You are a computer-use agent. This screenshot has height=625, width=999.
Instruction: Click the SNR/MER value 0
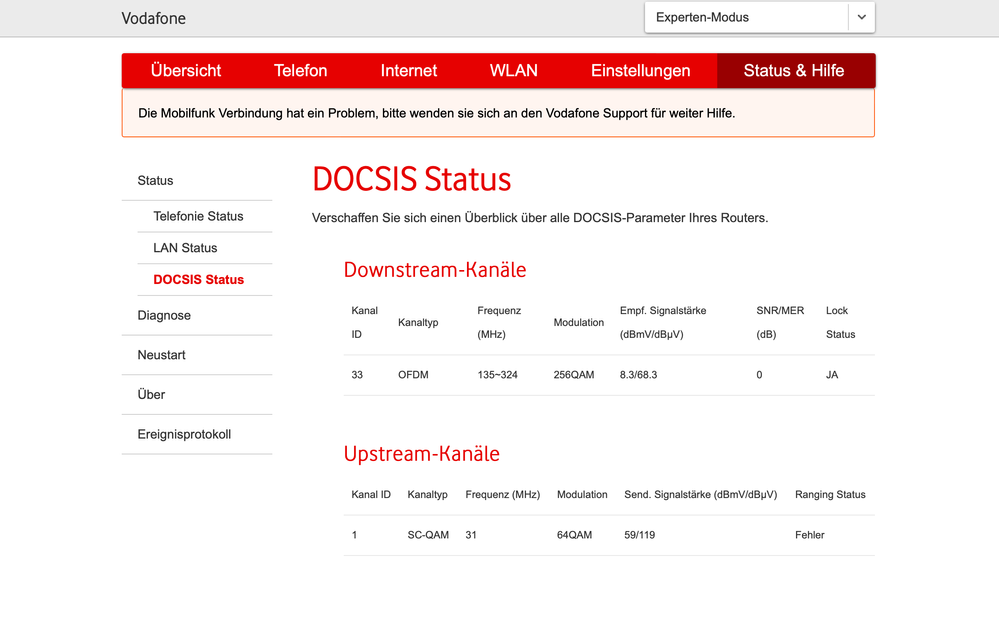tap(759, 375)
